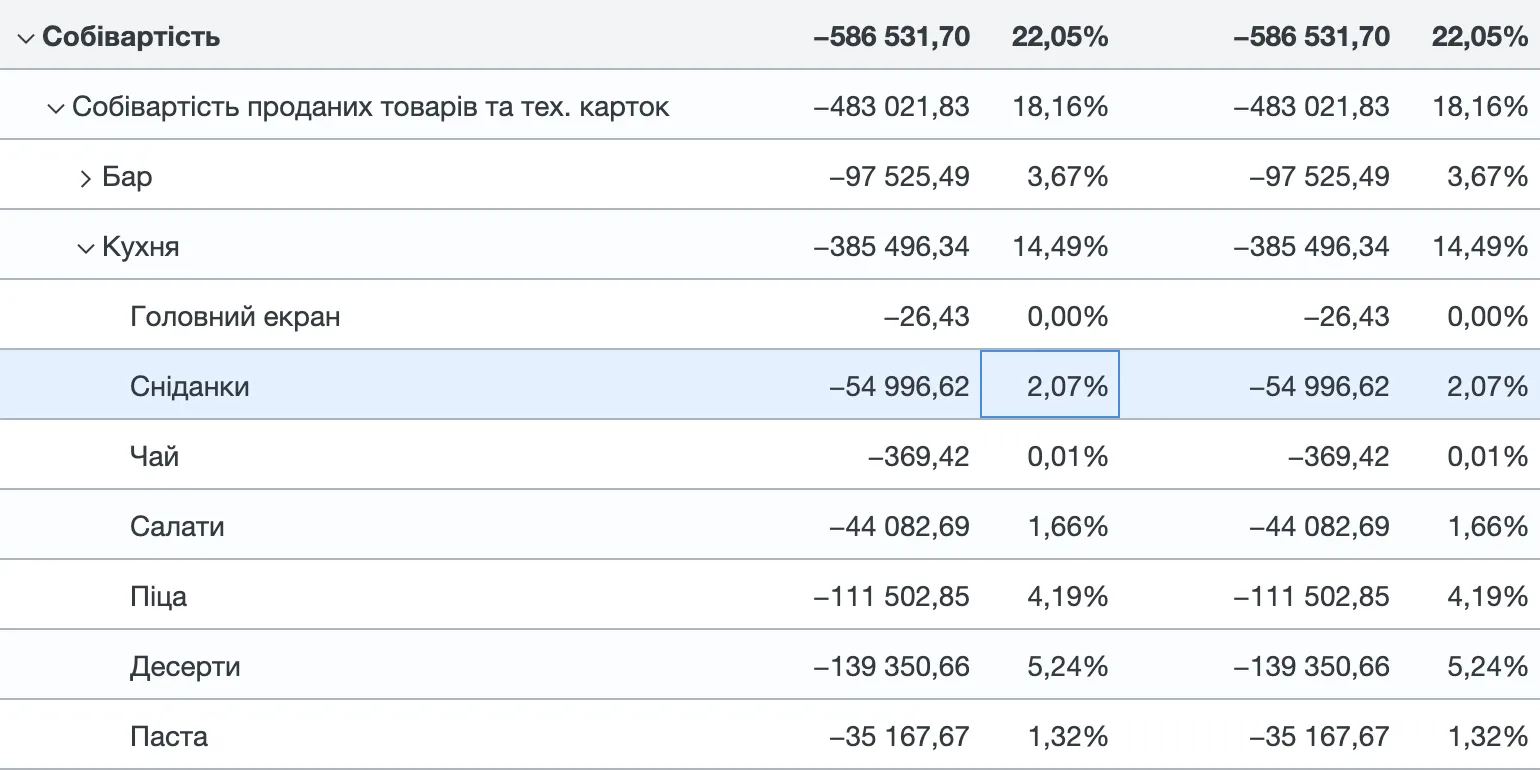Select the first –369,42 cell for Чай
Image resolution: width=1540 pixels, height=770 pixels.
(918, 457)
